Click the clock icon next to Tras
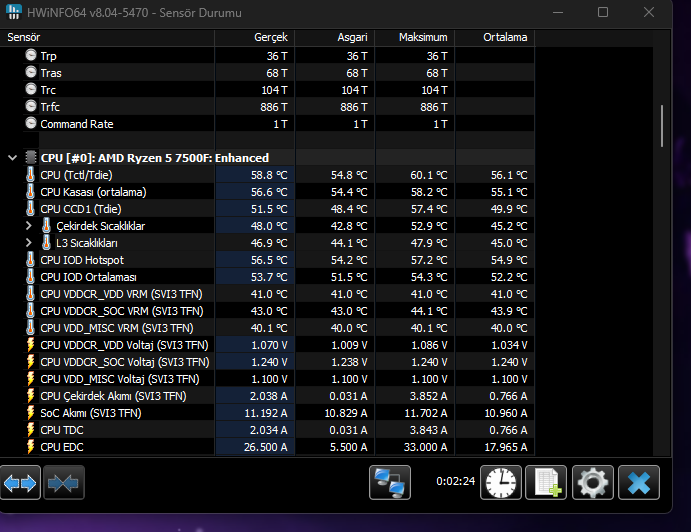Screen dimensions: 691x532 31,72
